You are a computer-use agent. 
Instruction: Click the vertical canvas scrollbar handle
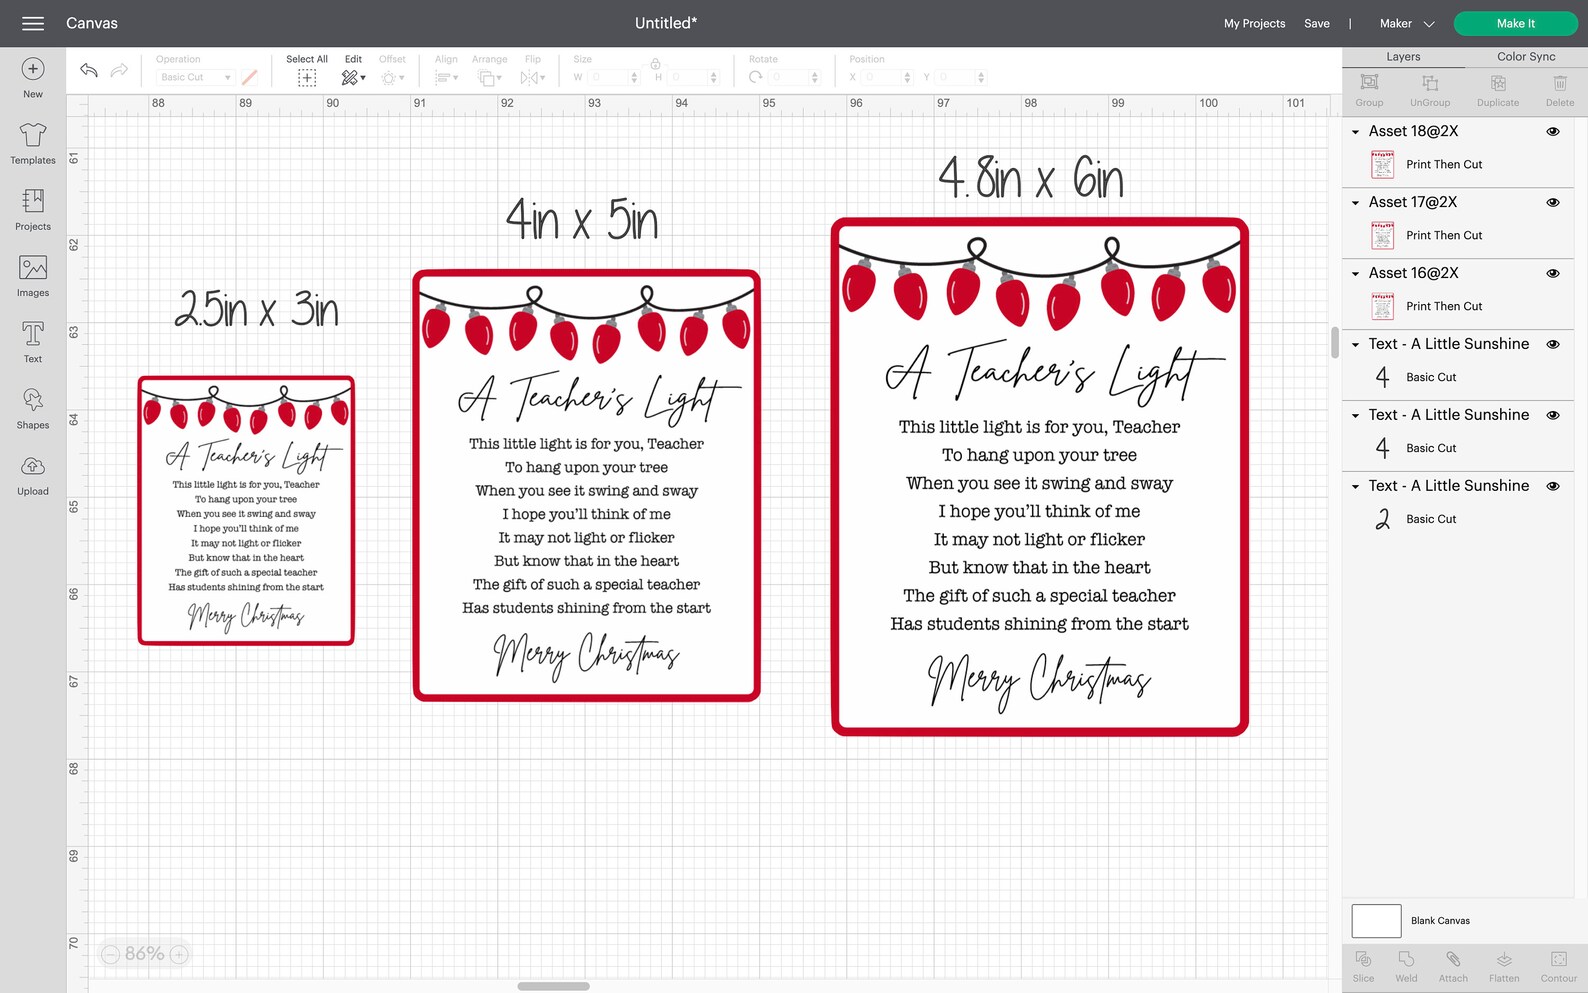1335,342
